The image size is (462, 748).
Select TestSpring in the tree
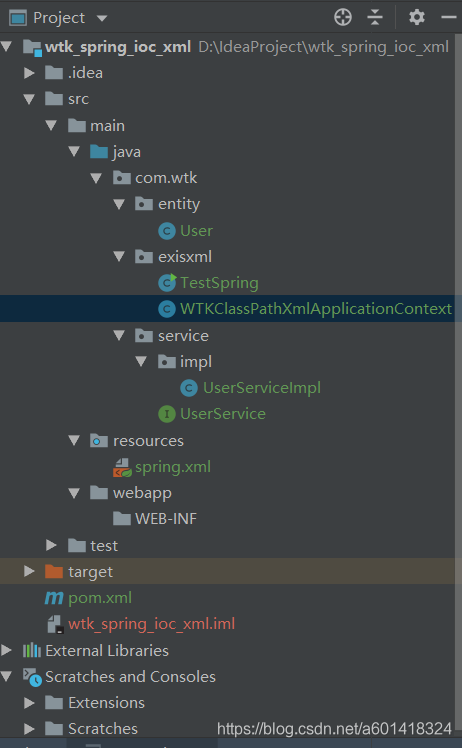pyautogui.click(x=219, y=283)
